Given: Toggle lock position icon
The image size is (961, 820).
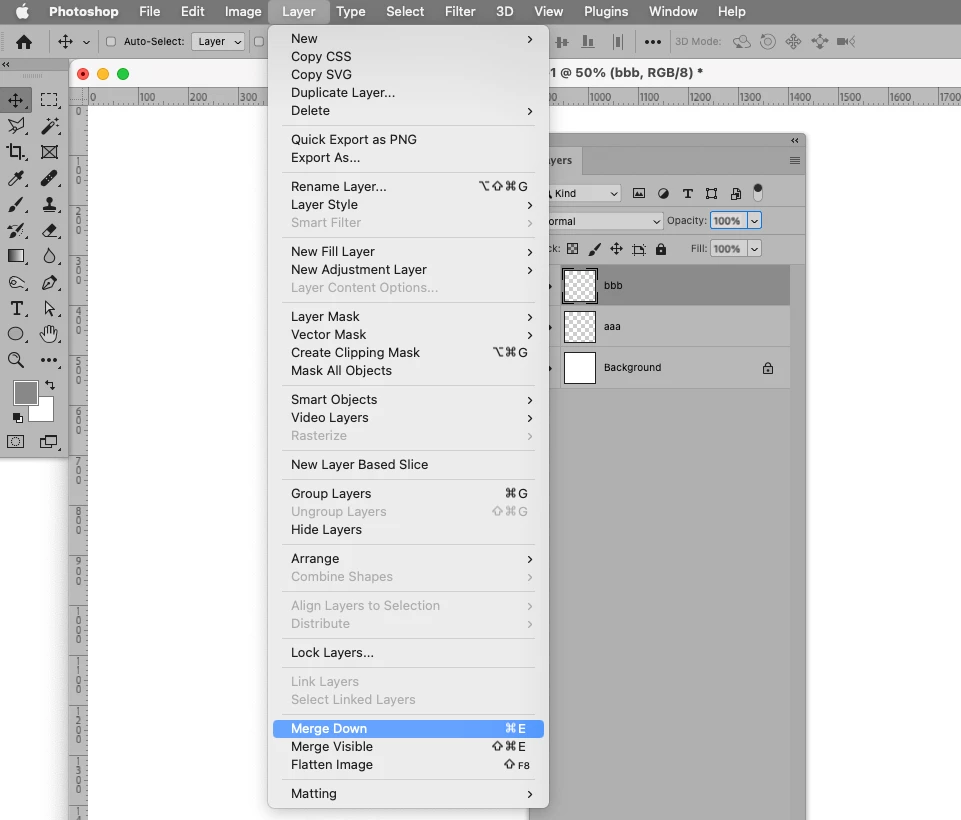Looking at the screenshot, I should pyautogui.click(x=617, y=249).
